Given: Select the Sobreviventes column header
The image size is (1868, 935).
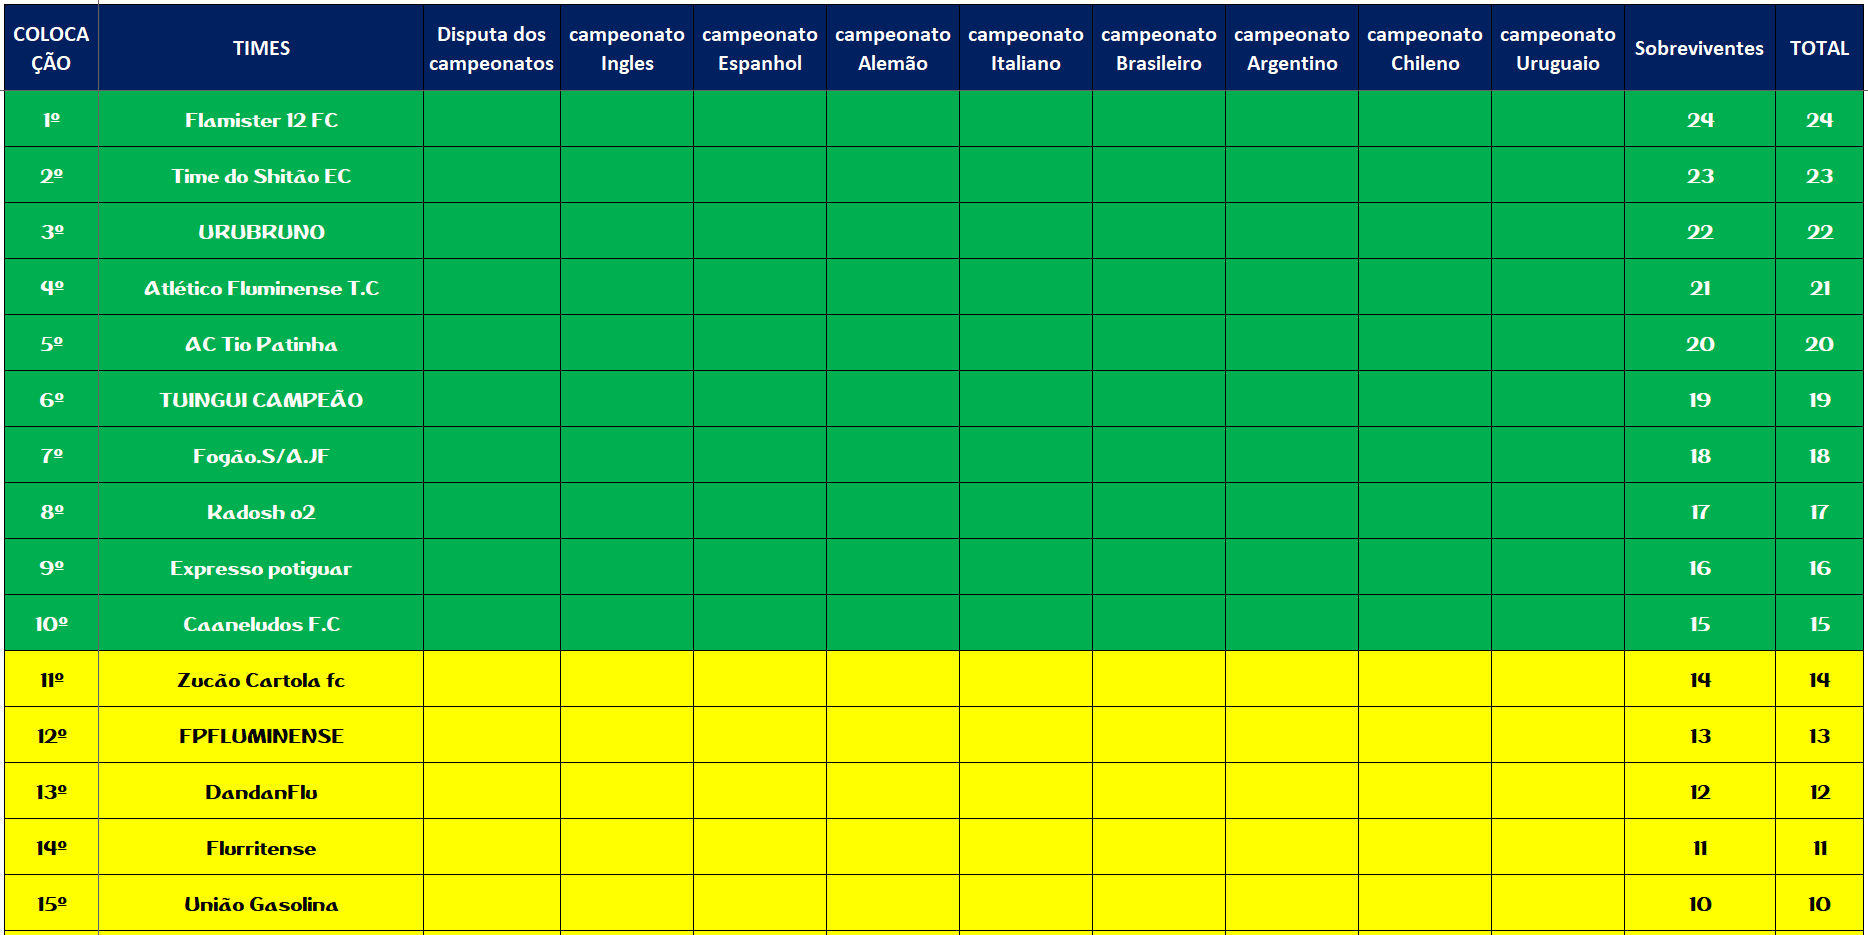Looking at the screenshot, I should pos(1699,48).
